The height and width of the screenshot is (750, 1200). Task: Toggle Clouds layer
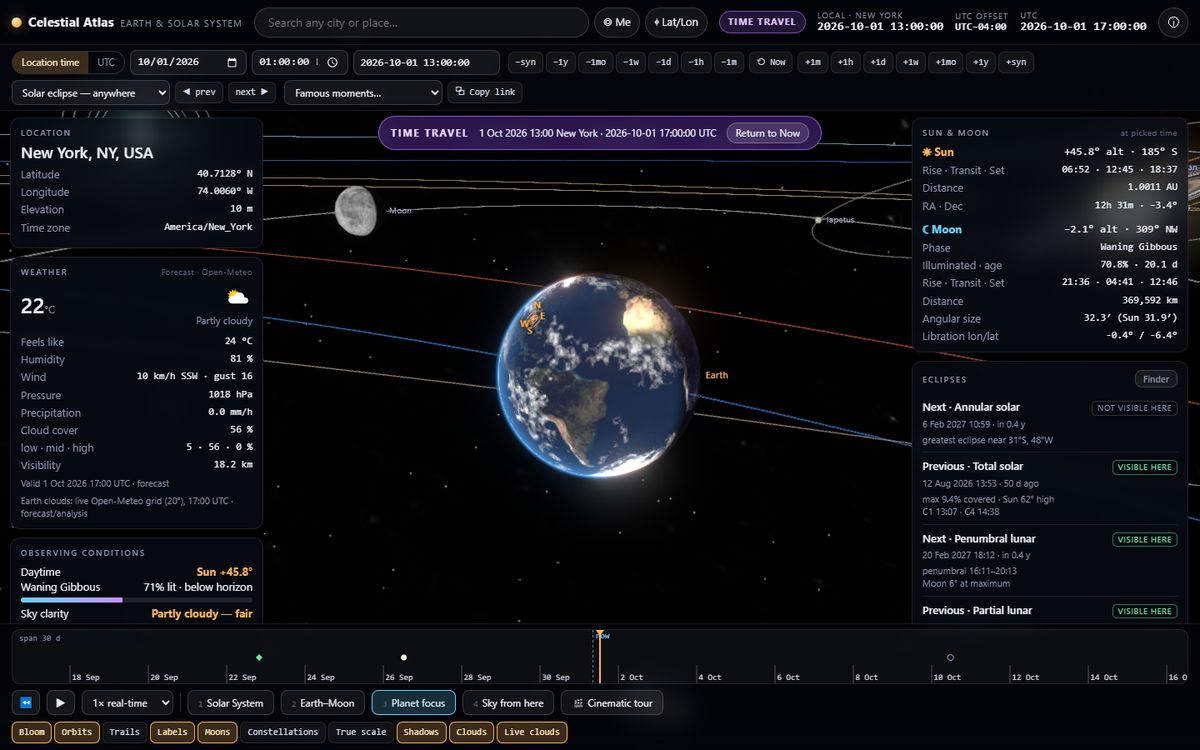[x=472, y=732]
